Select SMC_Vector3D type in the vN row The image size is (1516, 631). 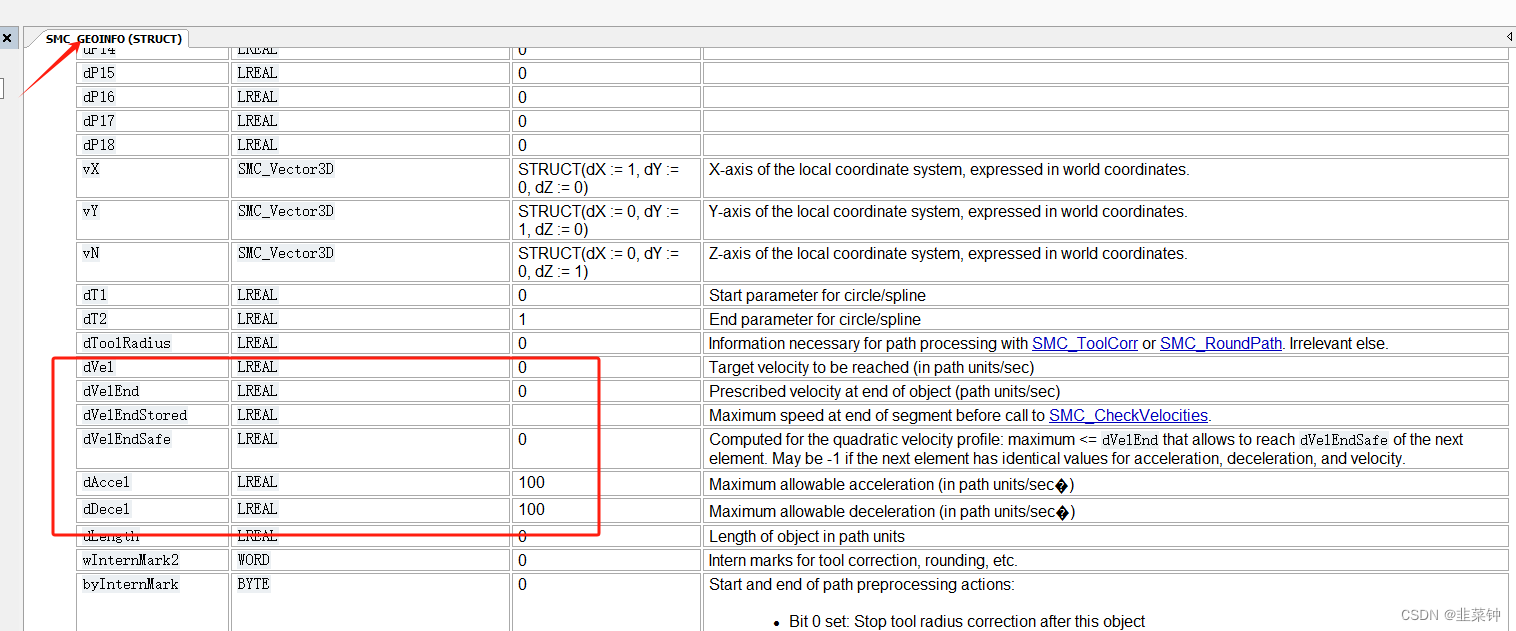pyautogui.click(x=286, y=254)
